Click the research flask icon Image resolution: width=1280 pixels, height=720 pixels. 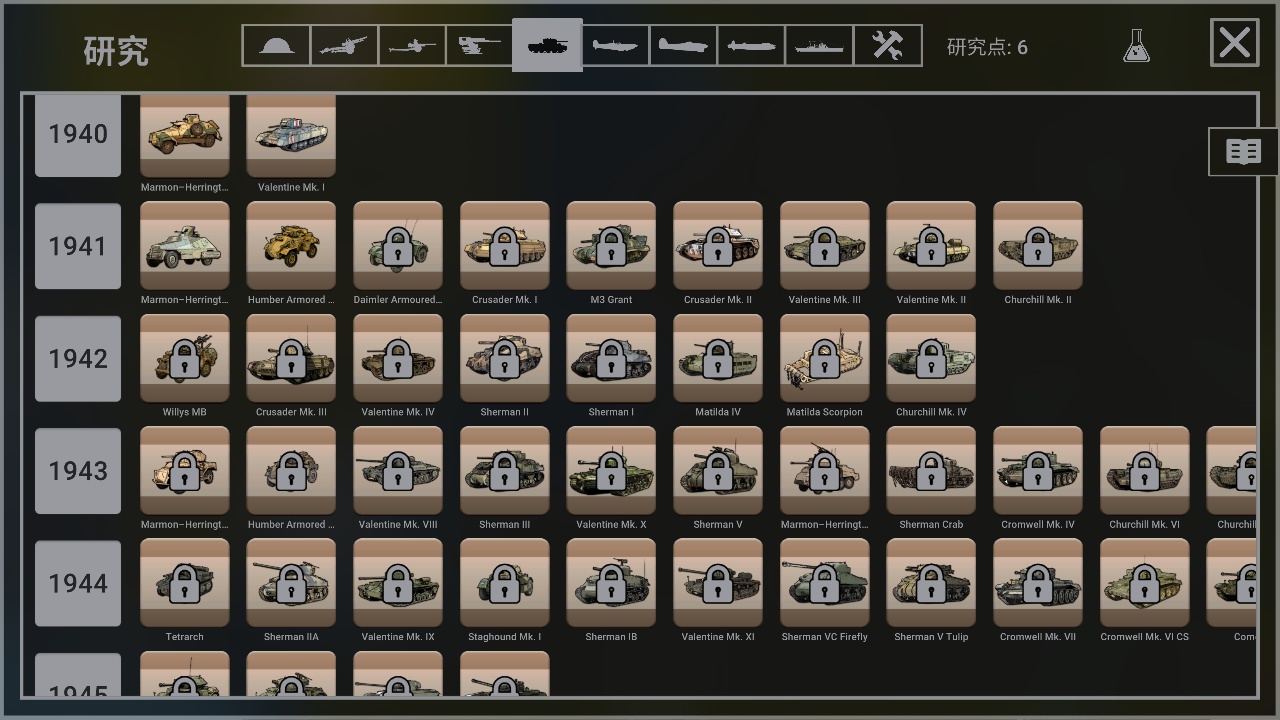pyautogui.click(x=1136, y=46)
